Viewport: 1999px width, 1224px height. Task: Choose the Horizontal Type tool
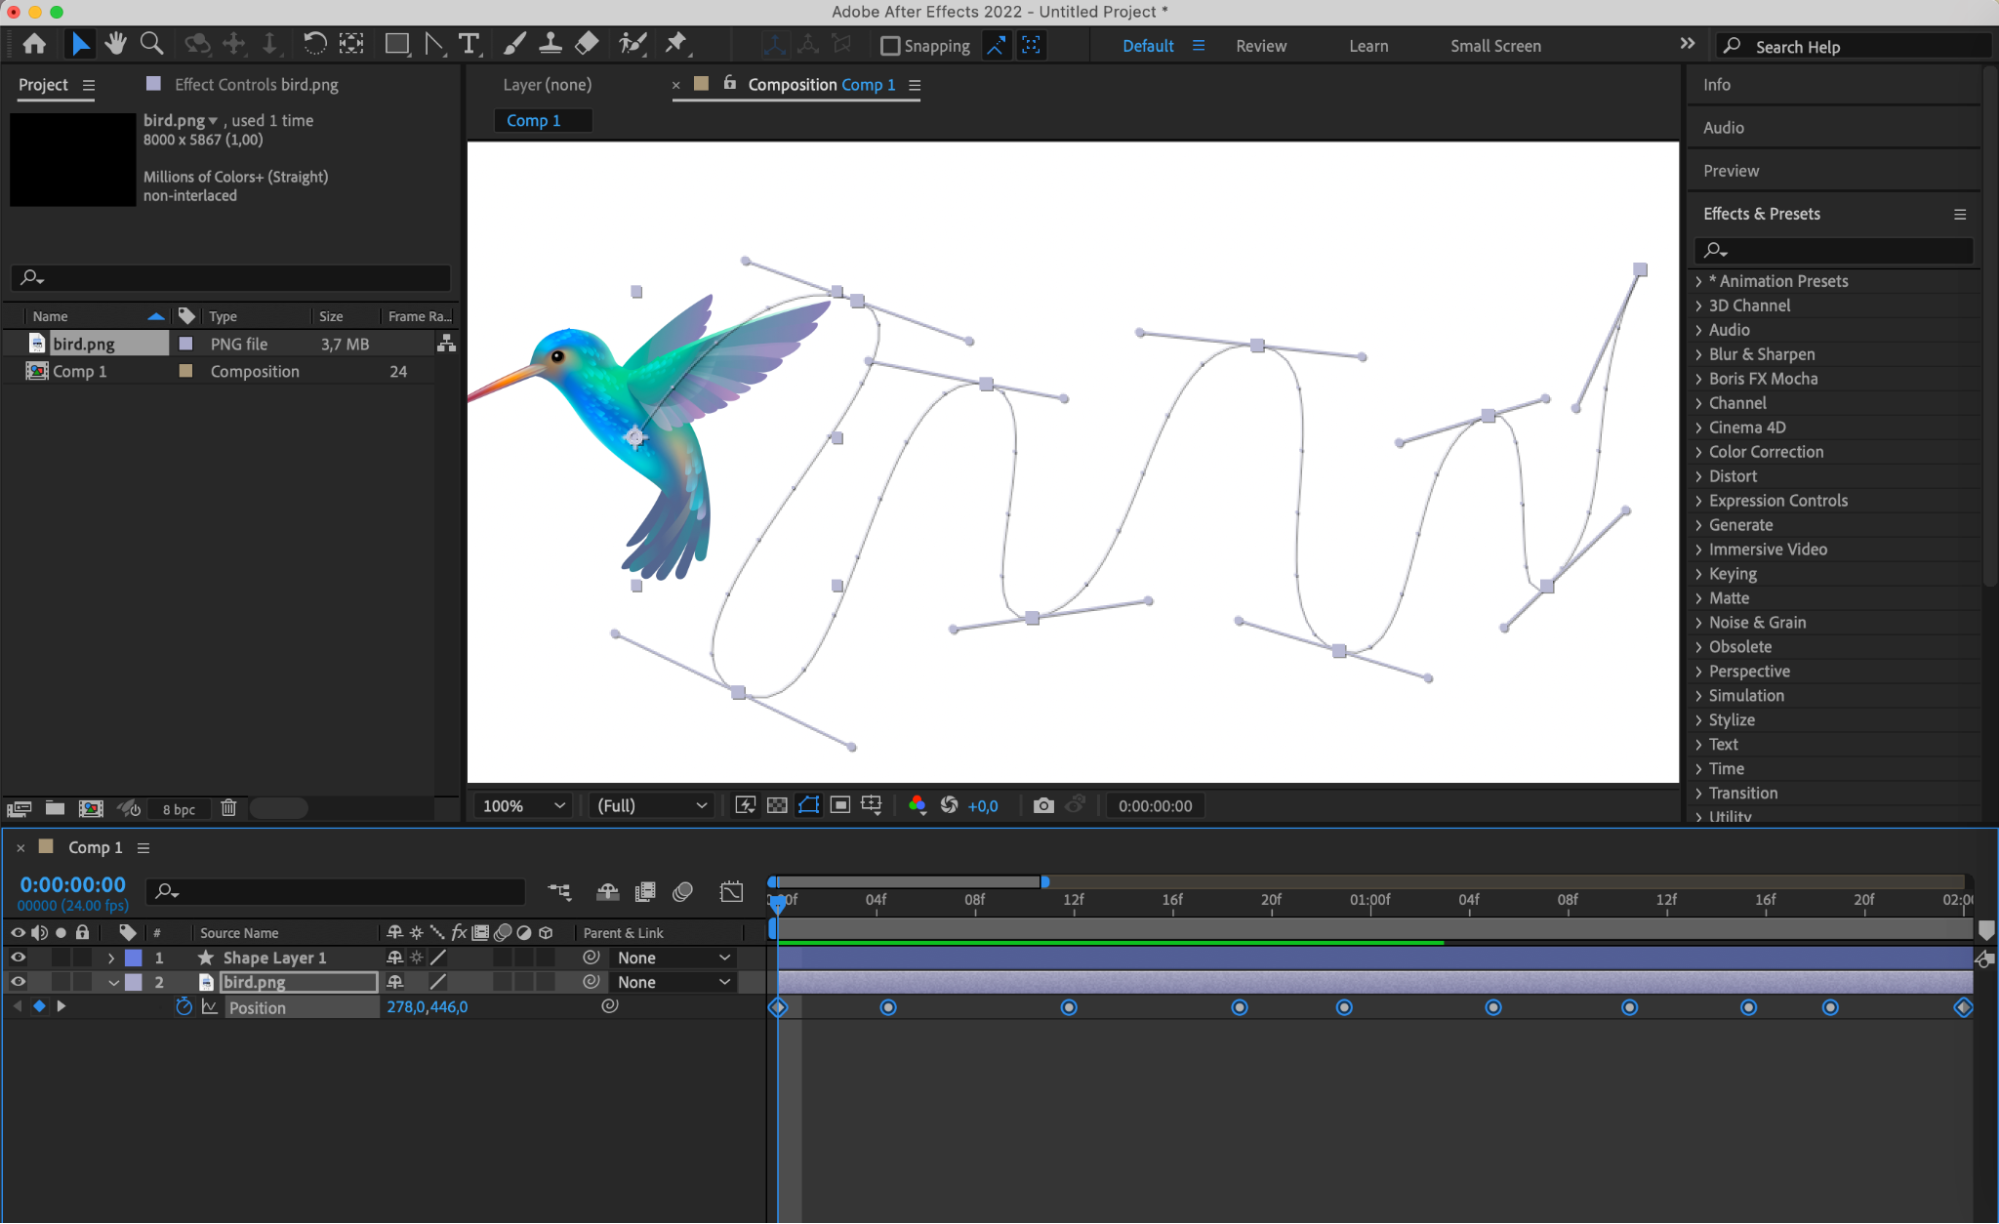tap(468, 44)
